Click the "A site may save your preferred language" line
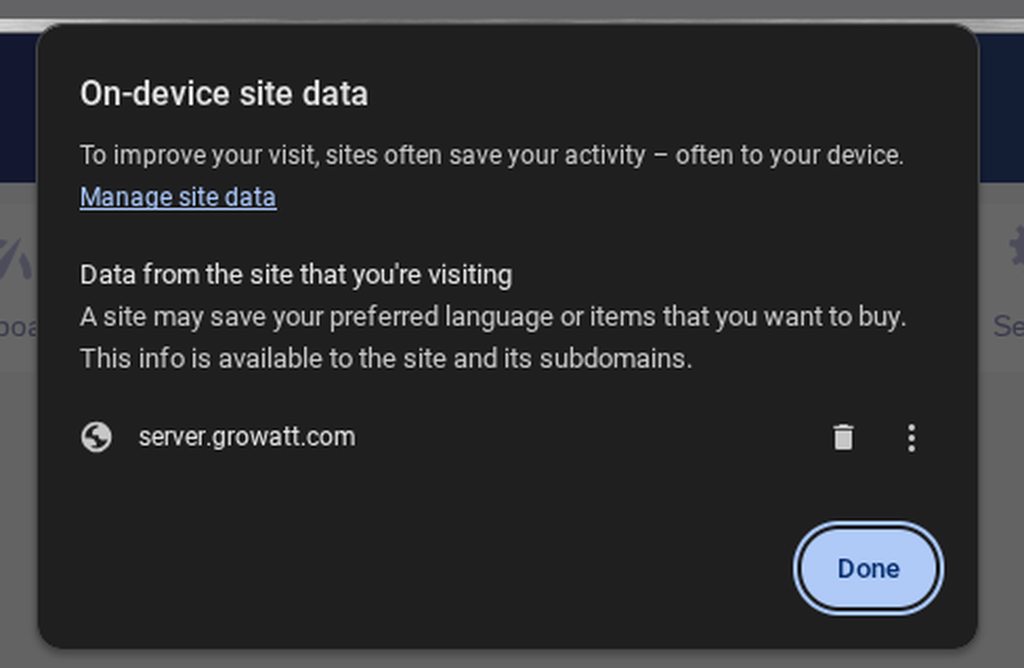This screenshot has width=1024, height=668. pyautogui.click(x=492, y=318)
